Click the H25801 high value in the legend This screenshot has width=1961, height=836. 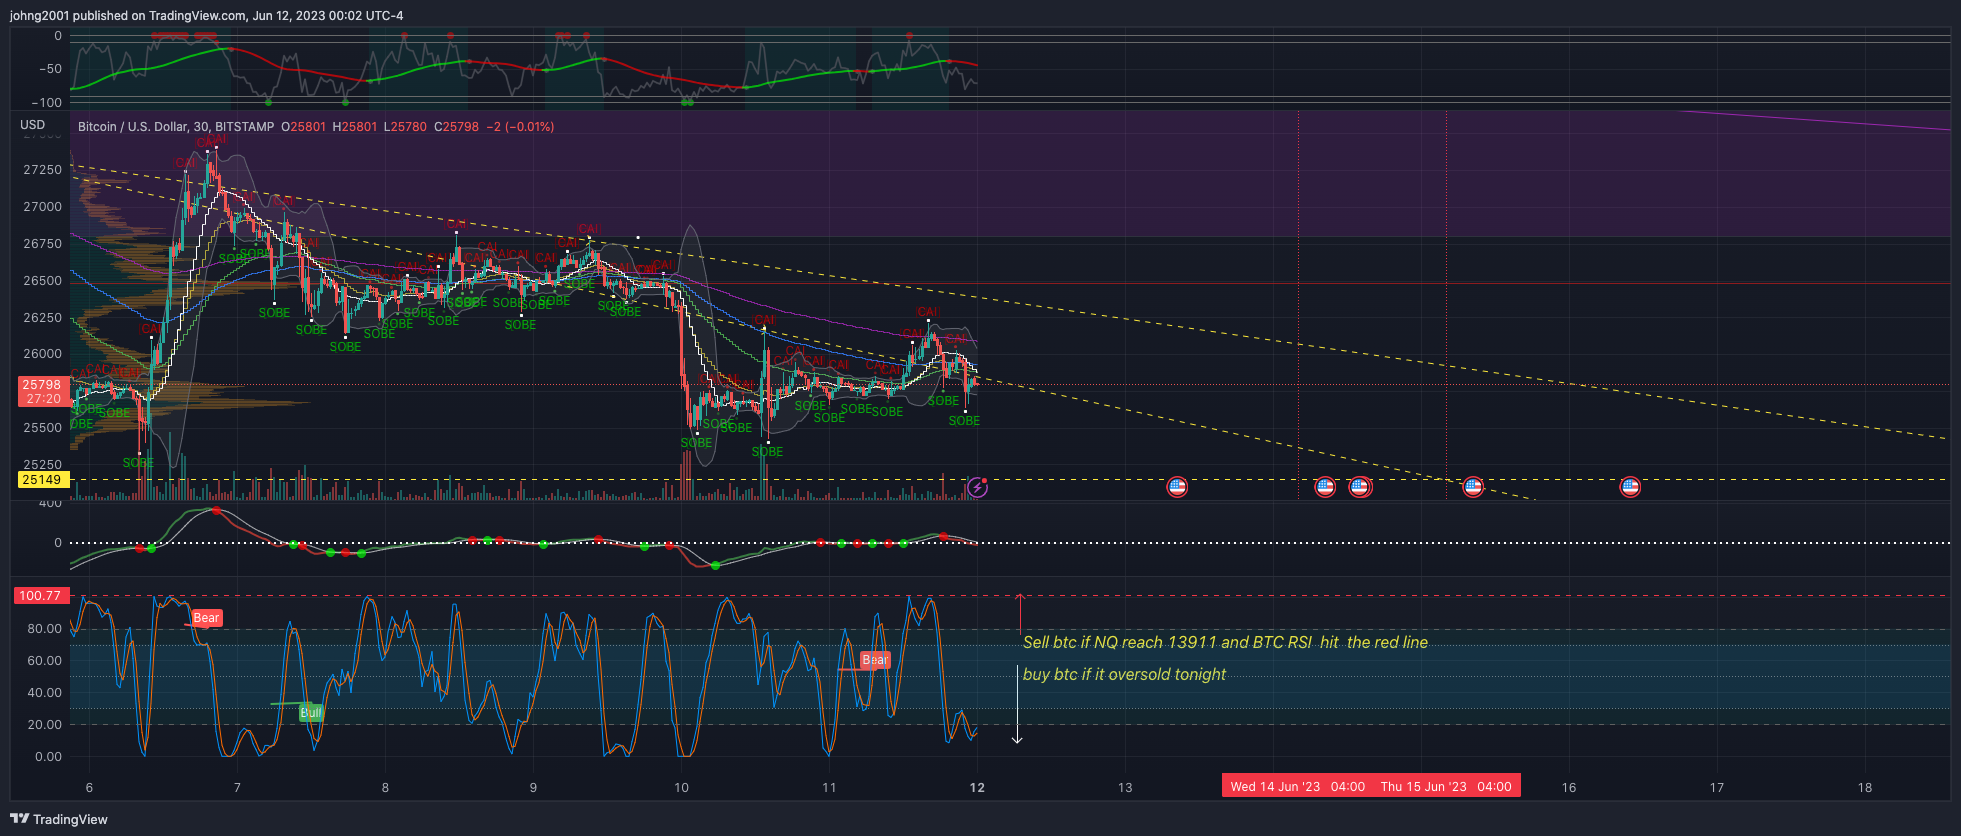pyautogui.click(x=355, y=127)
